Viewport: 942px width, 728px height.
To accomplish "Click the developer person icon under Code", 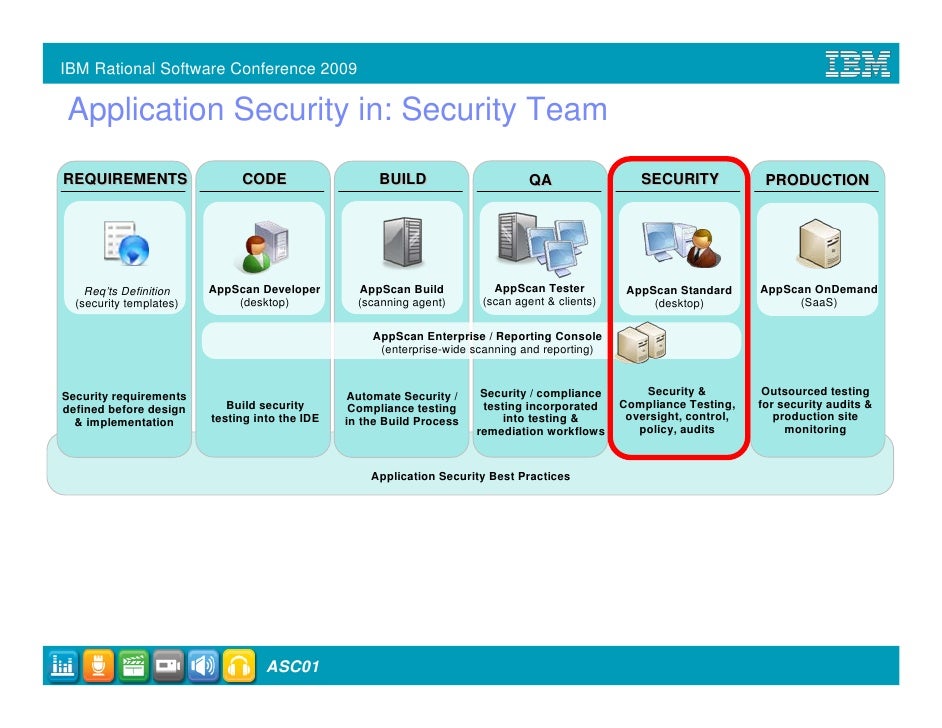I will tap(264, 246).
